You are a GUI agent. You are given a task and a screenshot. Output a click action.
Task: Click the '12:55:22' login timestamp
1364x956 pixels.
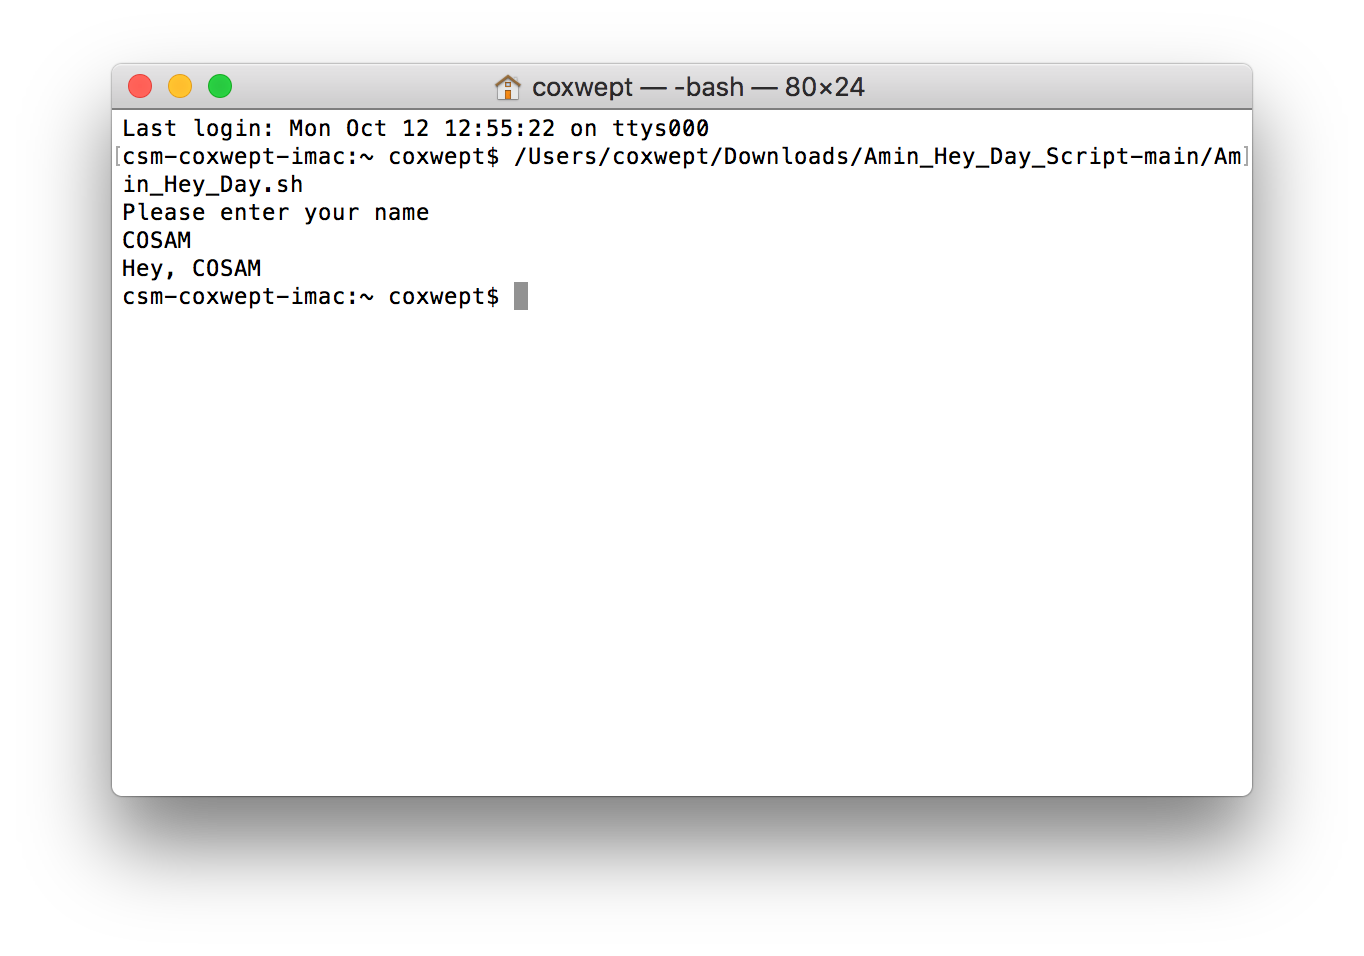coord(499,129)
